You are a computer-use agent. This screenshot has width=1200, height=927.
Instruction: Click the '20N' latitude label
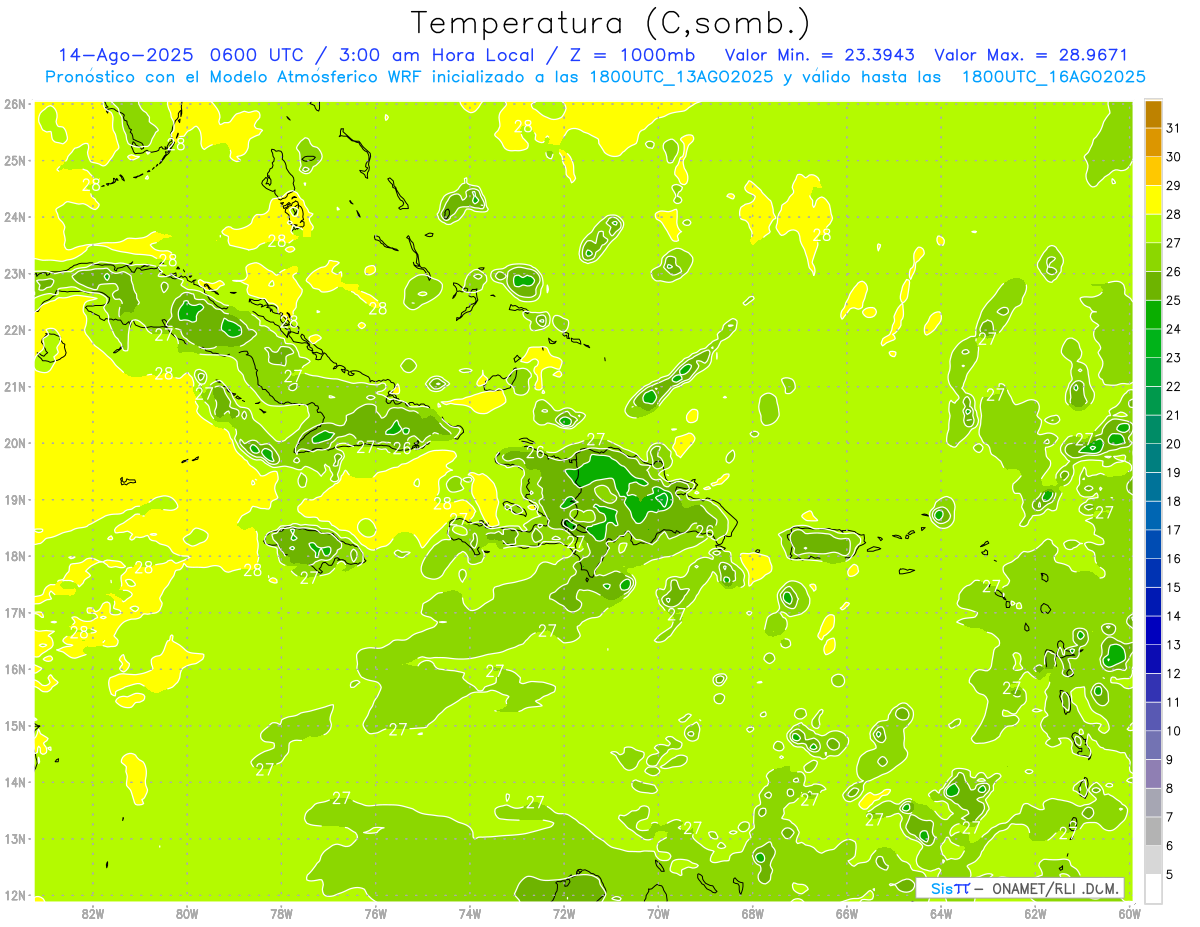15,443
